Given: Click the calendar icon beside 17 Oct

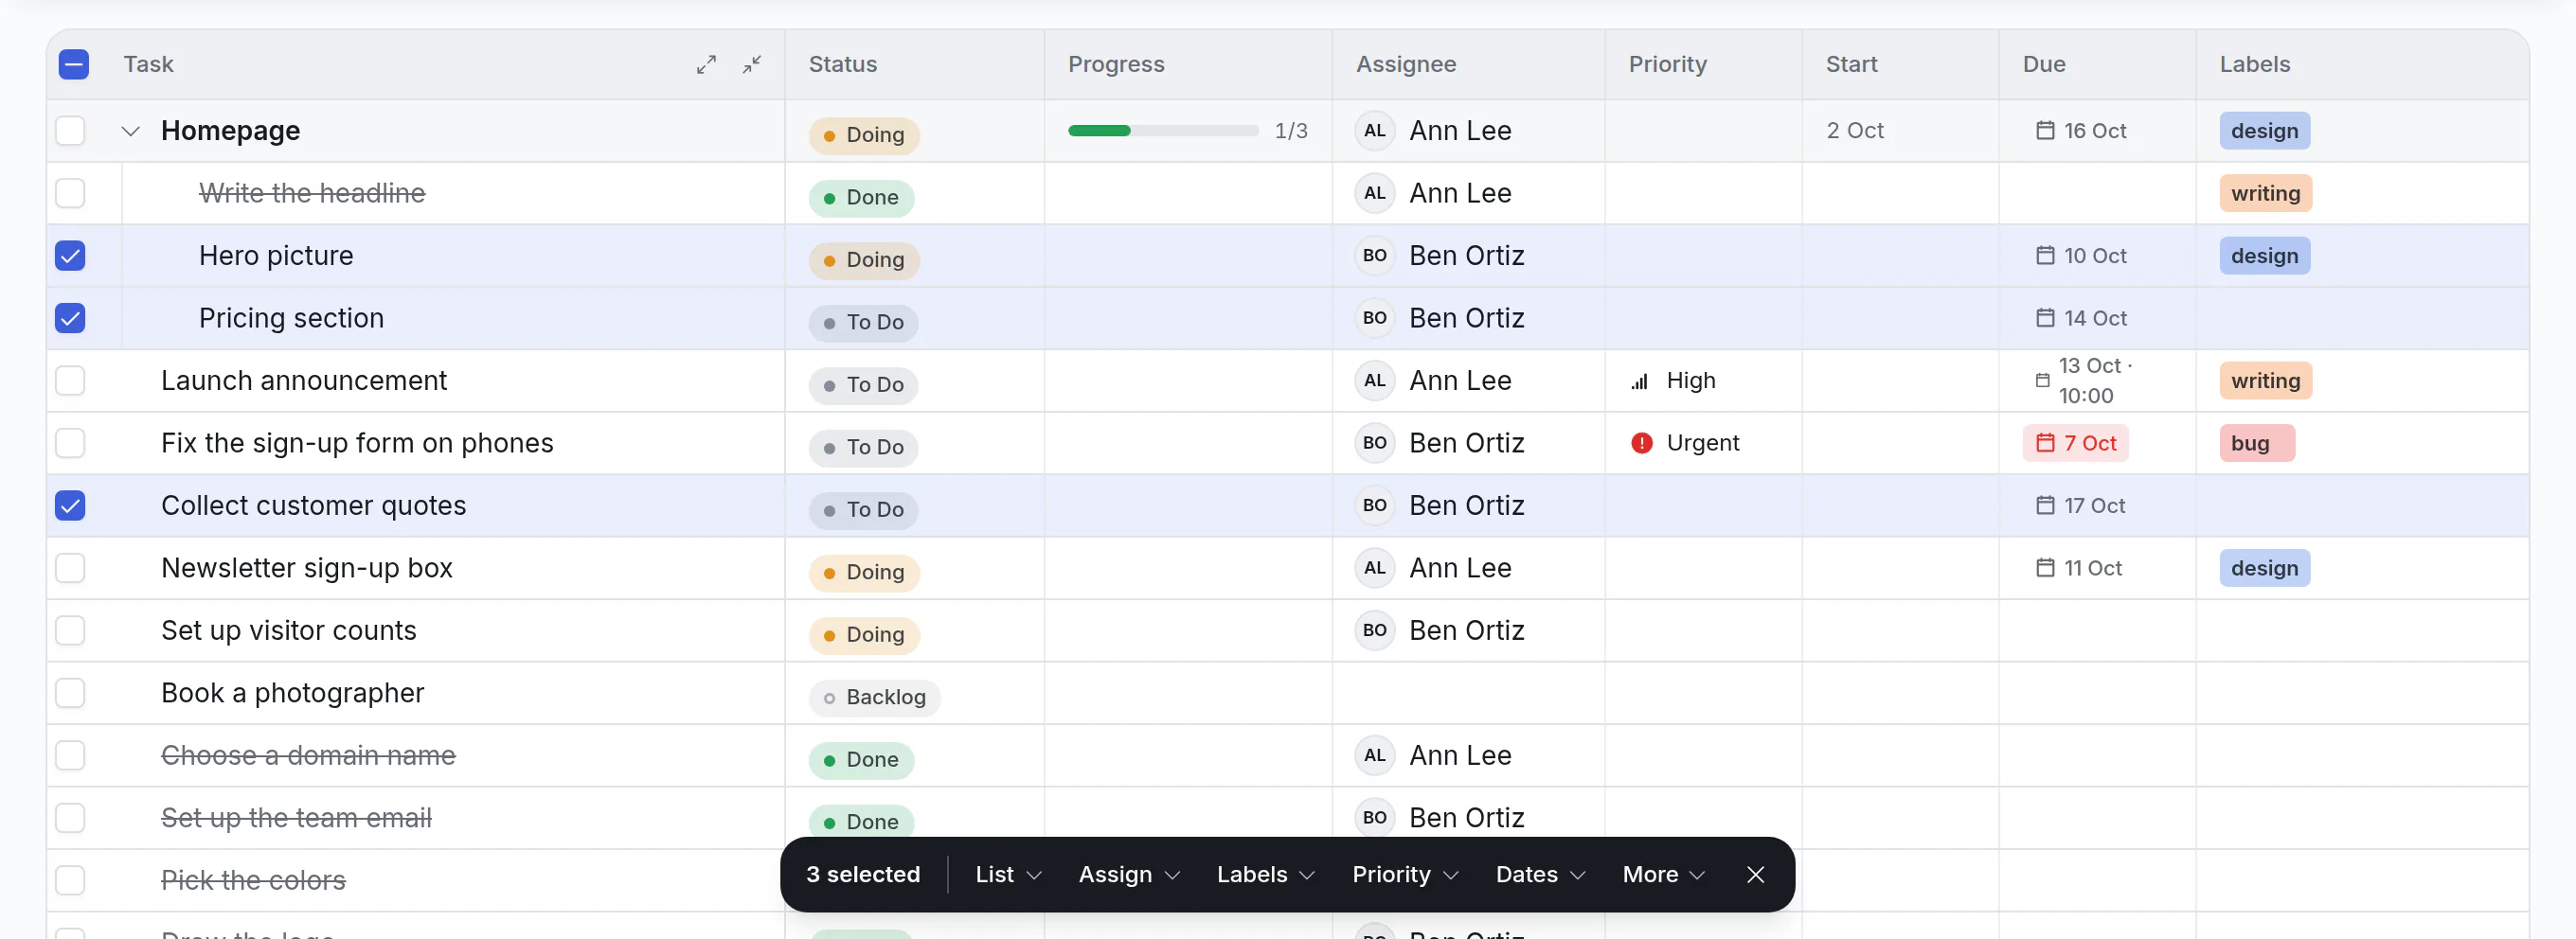Looking at the screenshot, I should [2045, 506].
